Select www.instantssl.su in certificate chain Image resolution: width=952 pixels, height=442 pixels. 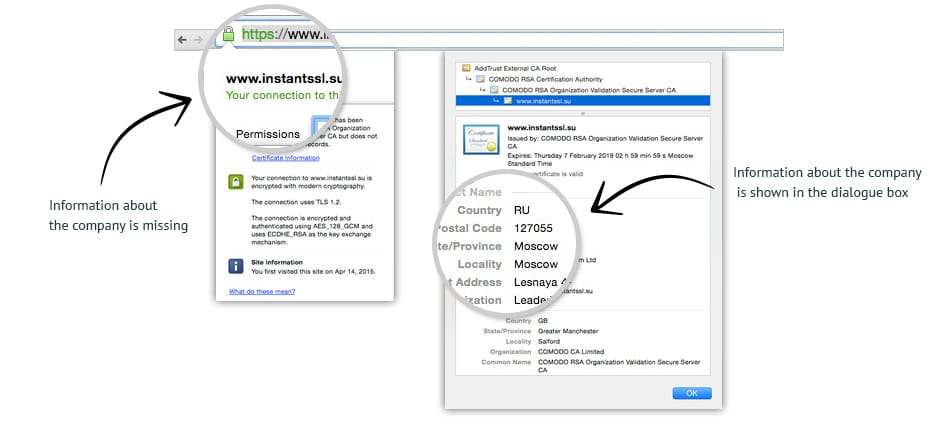(550, 101)
